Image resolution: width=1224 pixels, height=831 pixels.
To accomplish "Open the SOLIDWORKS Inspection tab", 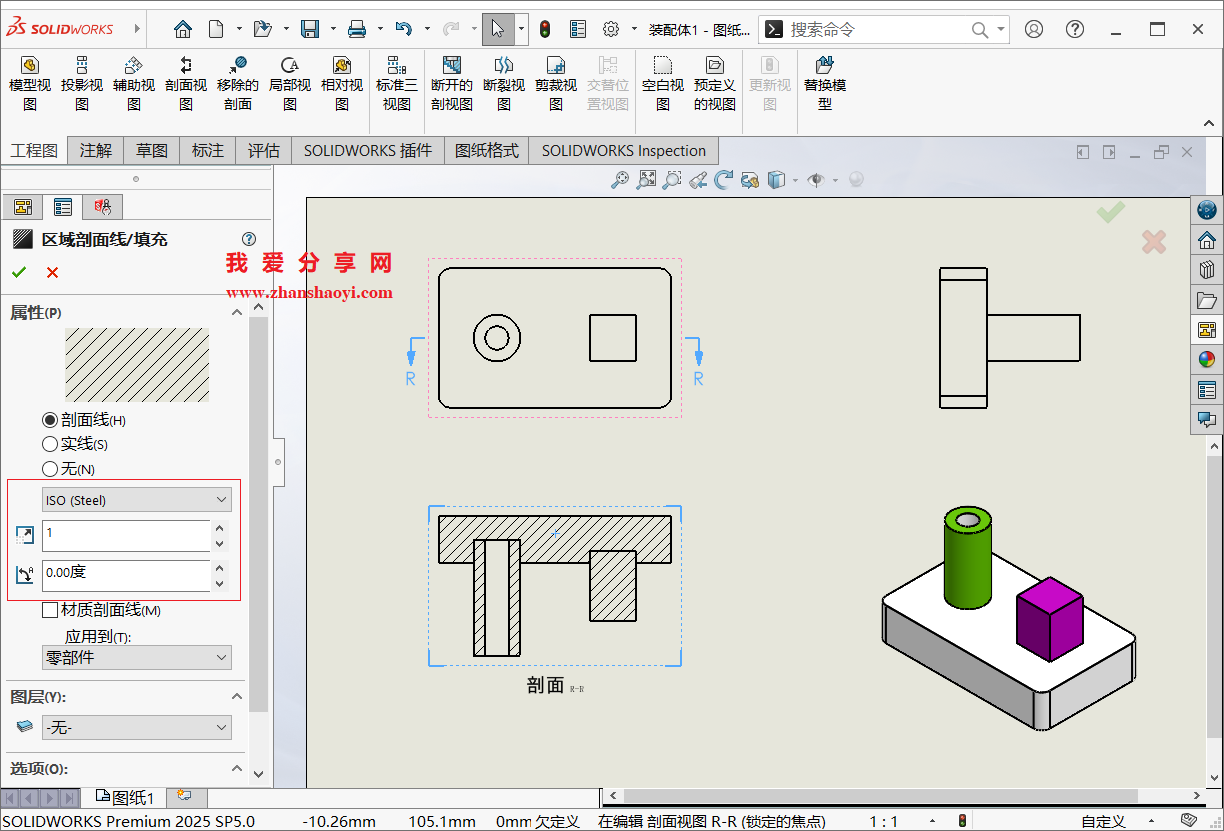I will point(624,151).
